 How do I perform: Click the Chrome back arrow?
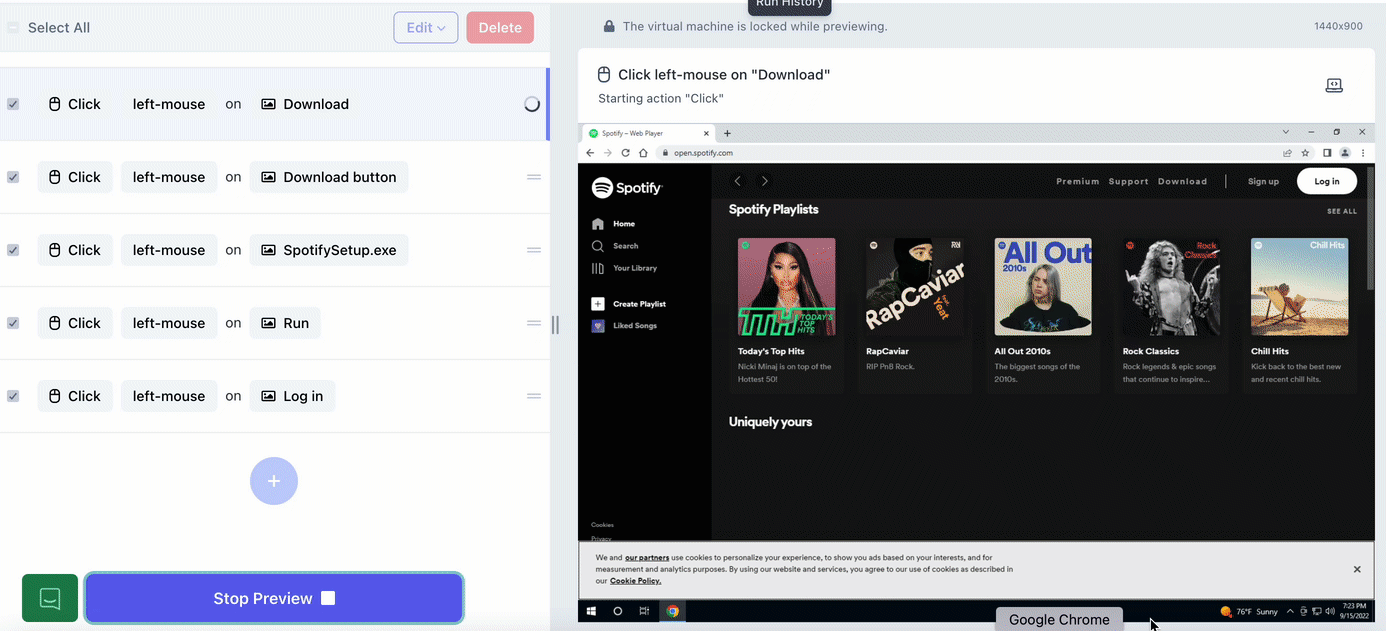click(590, 153)
